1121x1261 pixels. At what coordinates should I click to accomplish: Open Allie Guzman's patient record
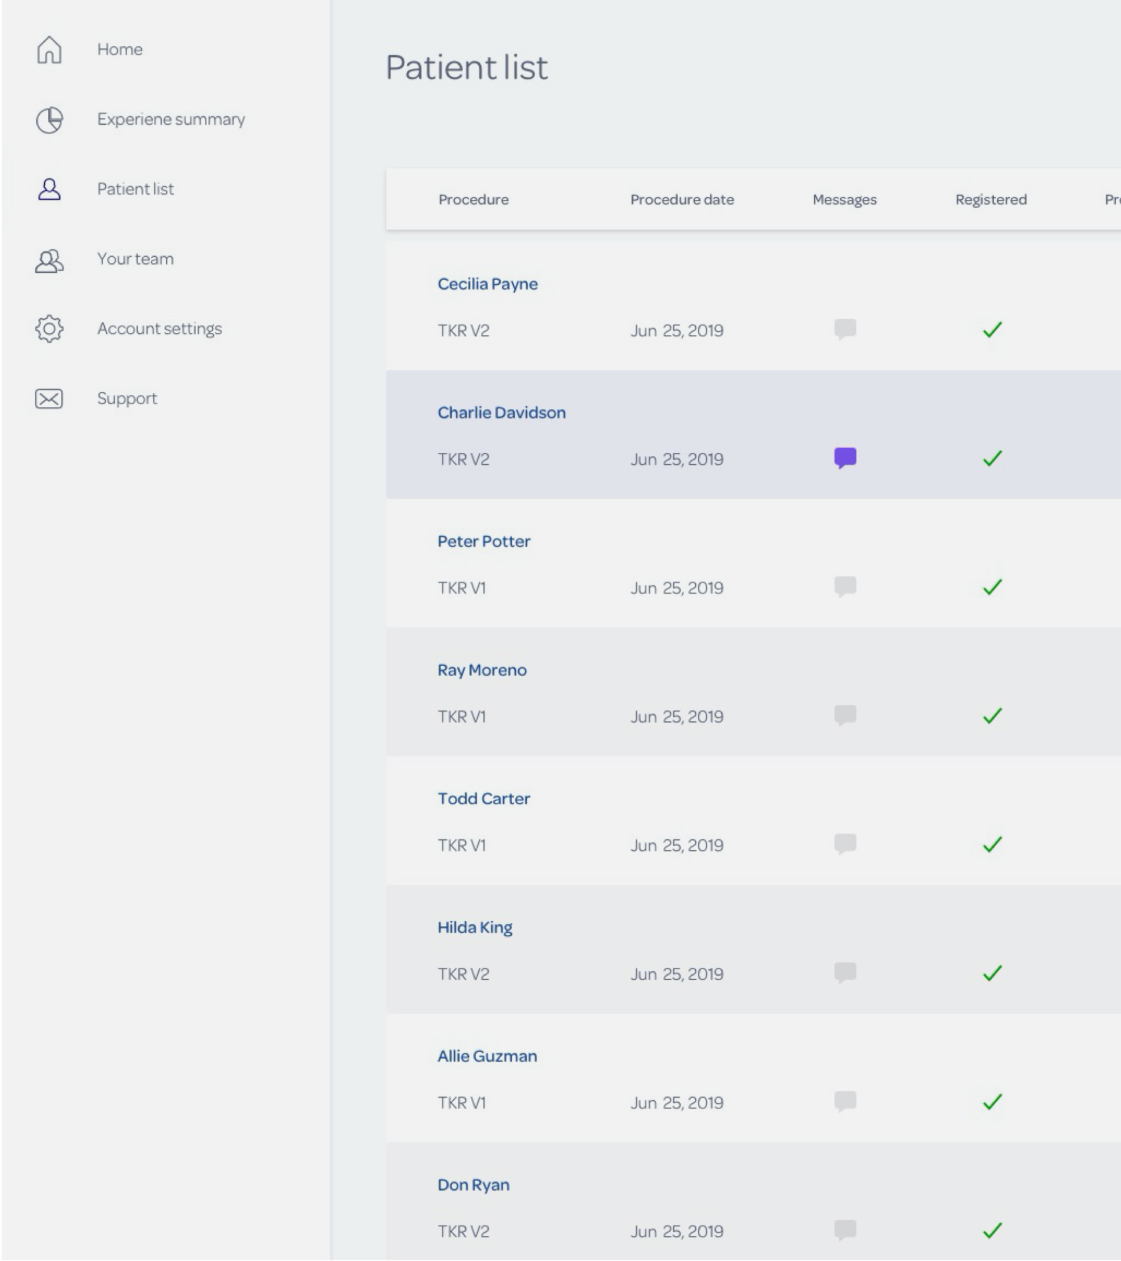487,1056
